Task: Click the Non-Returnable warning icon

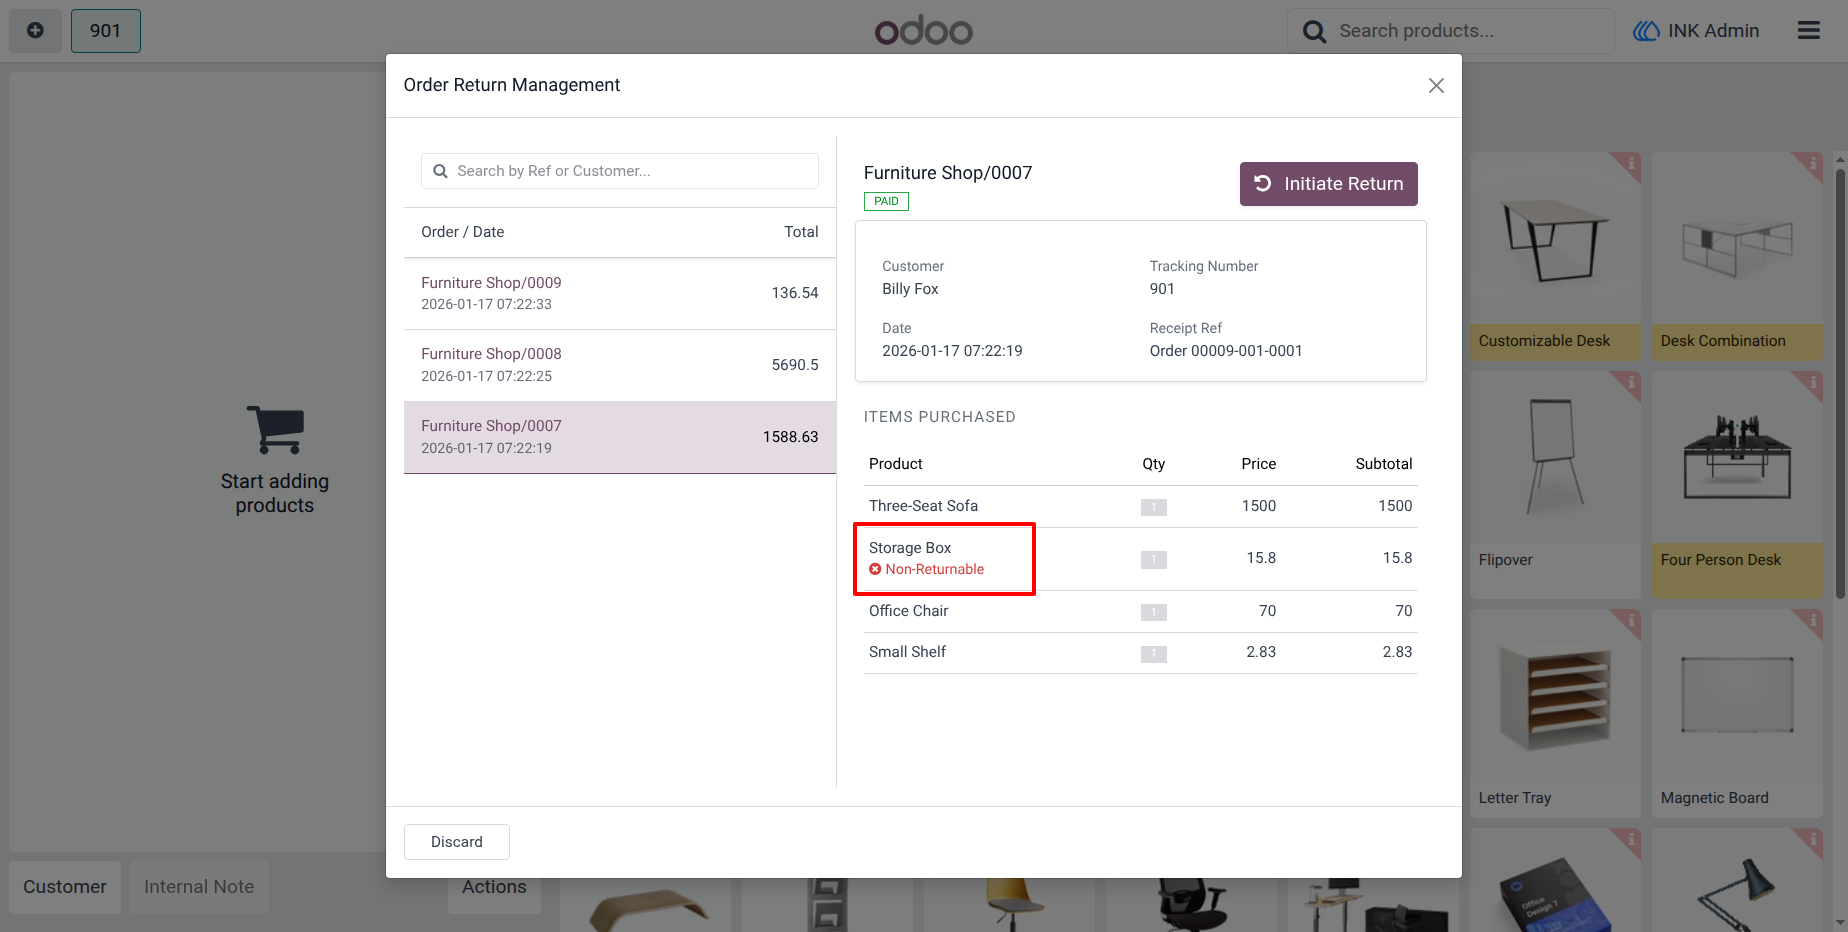Action: click(x=875, y=569)
